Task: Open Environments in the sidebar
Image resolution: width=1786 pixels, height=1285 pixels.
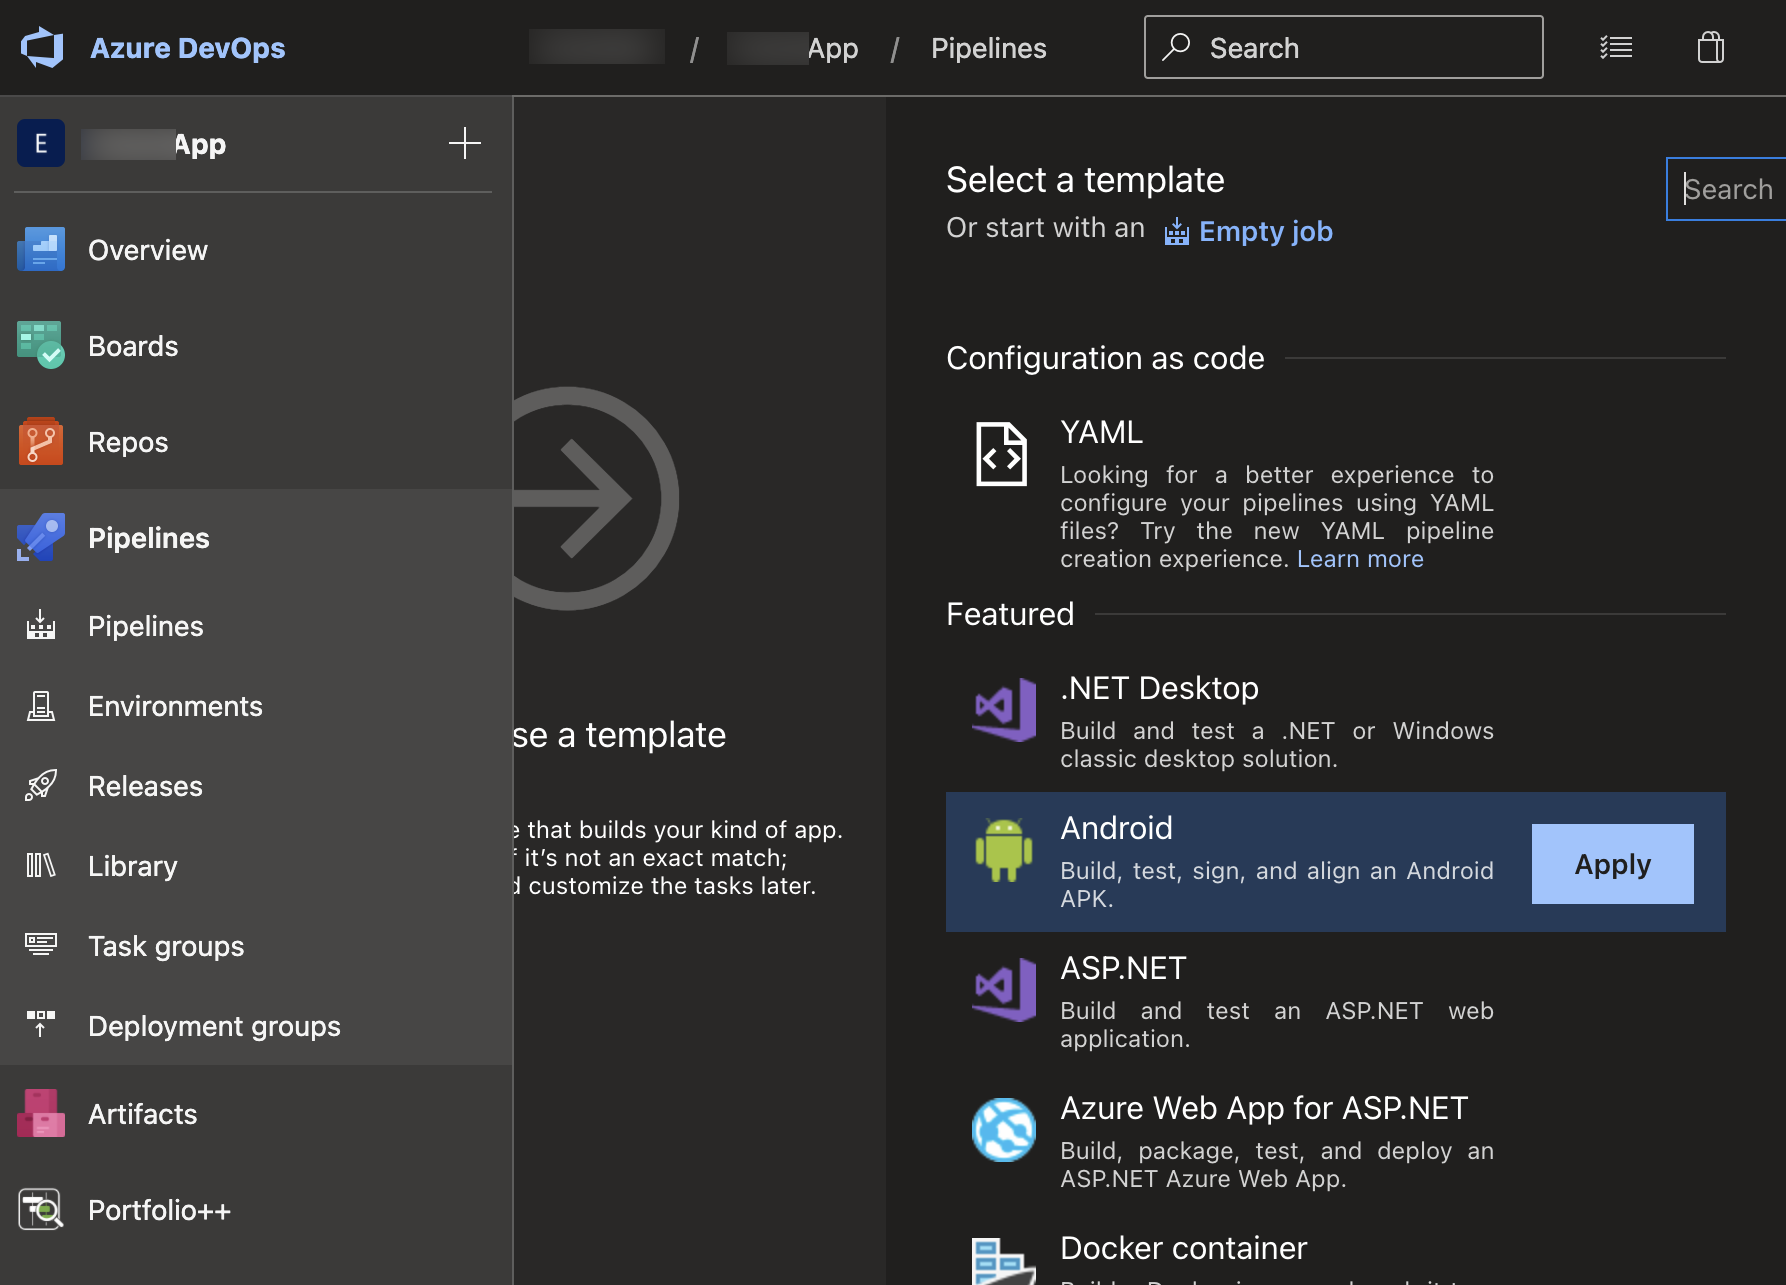Action: (x=175, y=706)
